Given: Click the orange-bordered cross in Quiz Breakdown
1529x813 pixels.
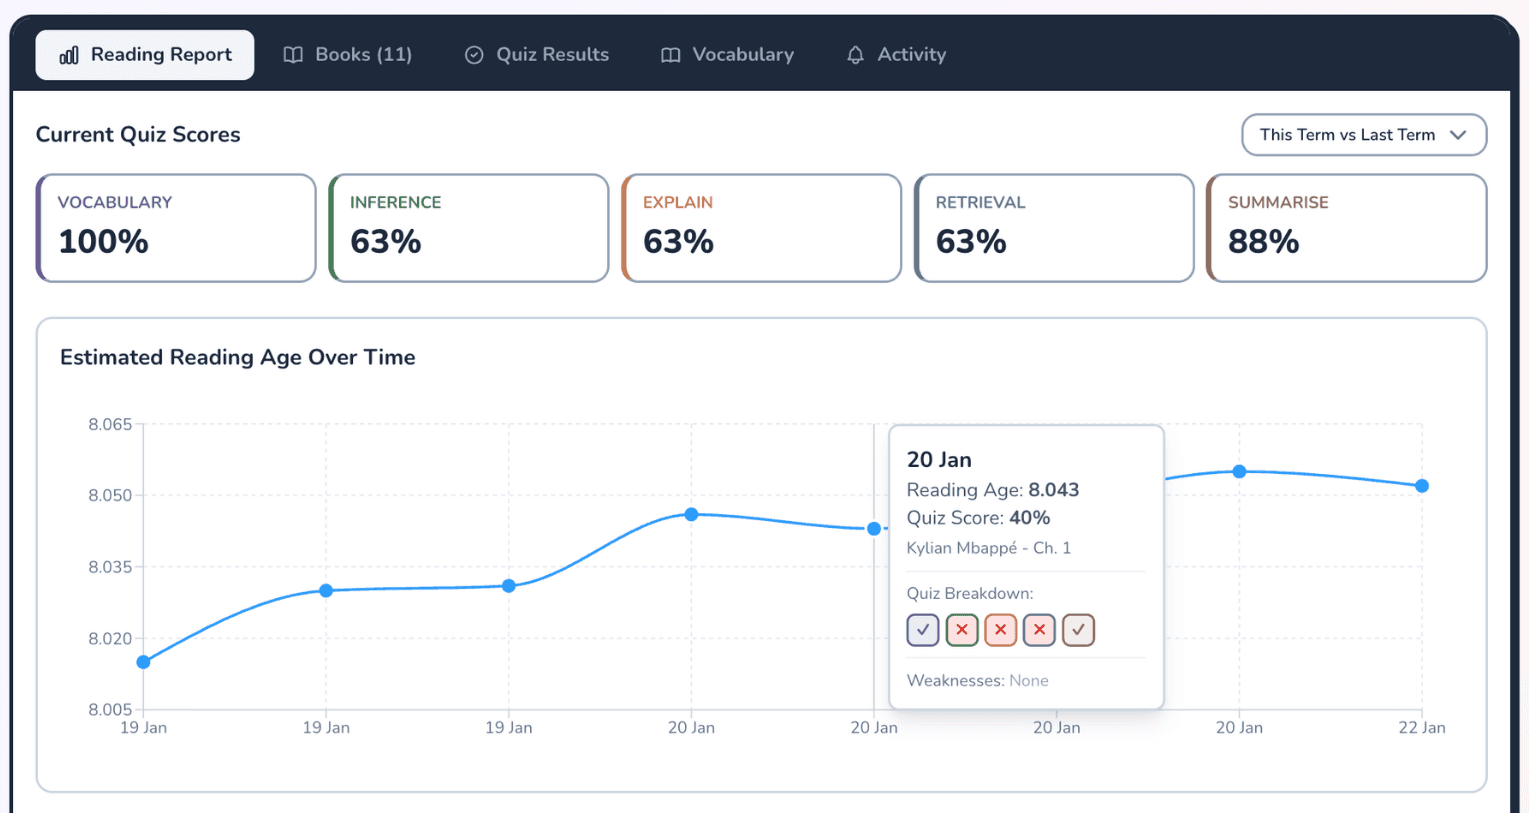Looking at the screenshot, I should click(1000, 630).
